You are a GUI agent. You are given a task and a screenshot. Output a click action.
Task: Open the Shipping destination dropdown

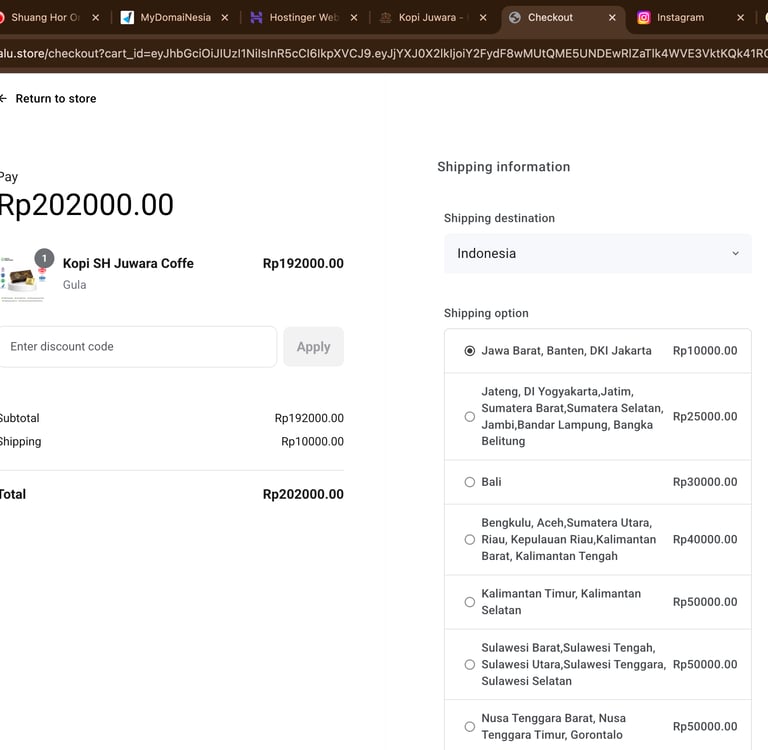point(597,254)
